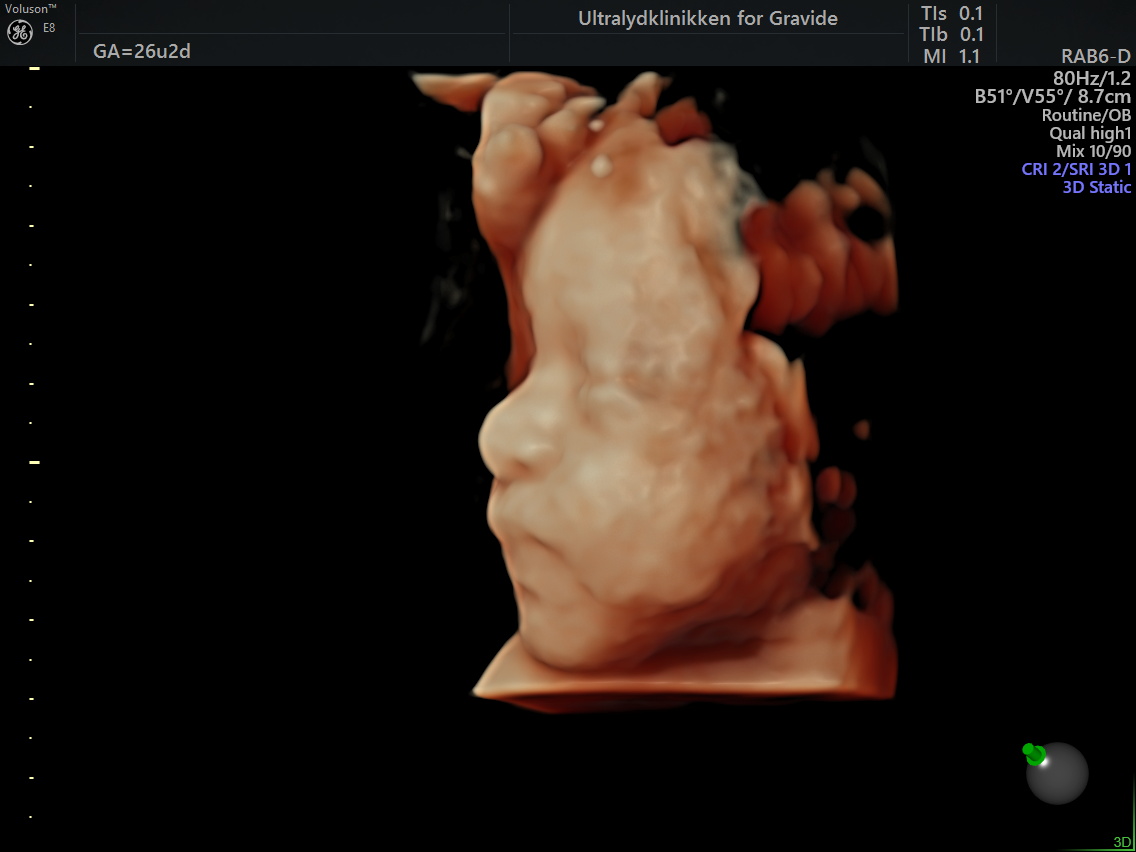This screenshot has width=1136, height=852.
Task: Click the 3D mode label in the corner
Action: click(1122, 843)
